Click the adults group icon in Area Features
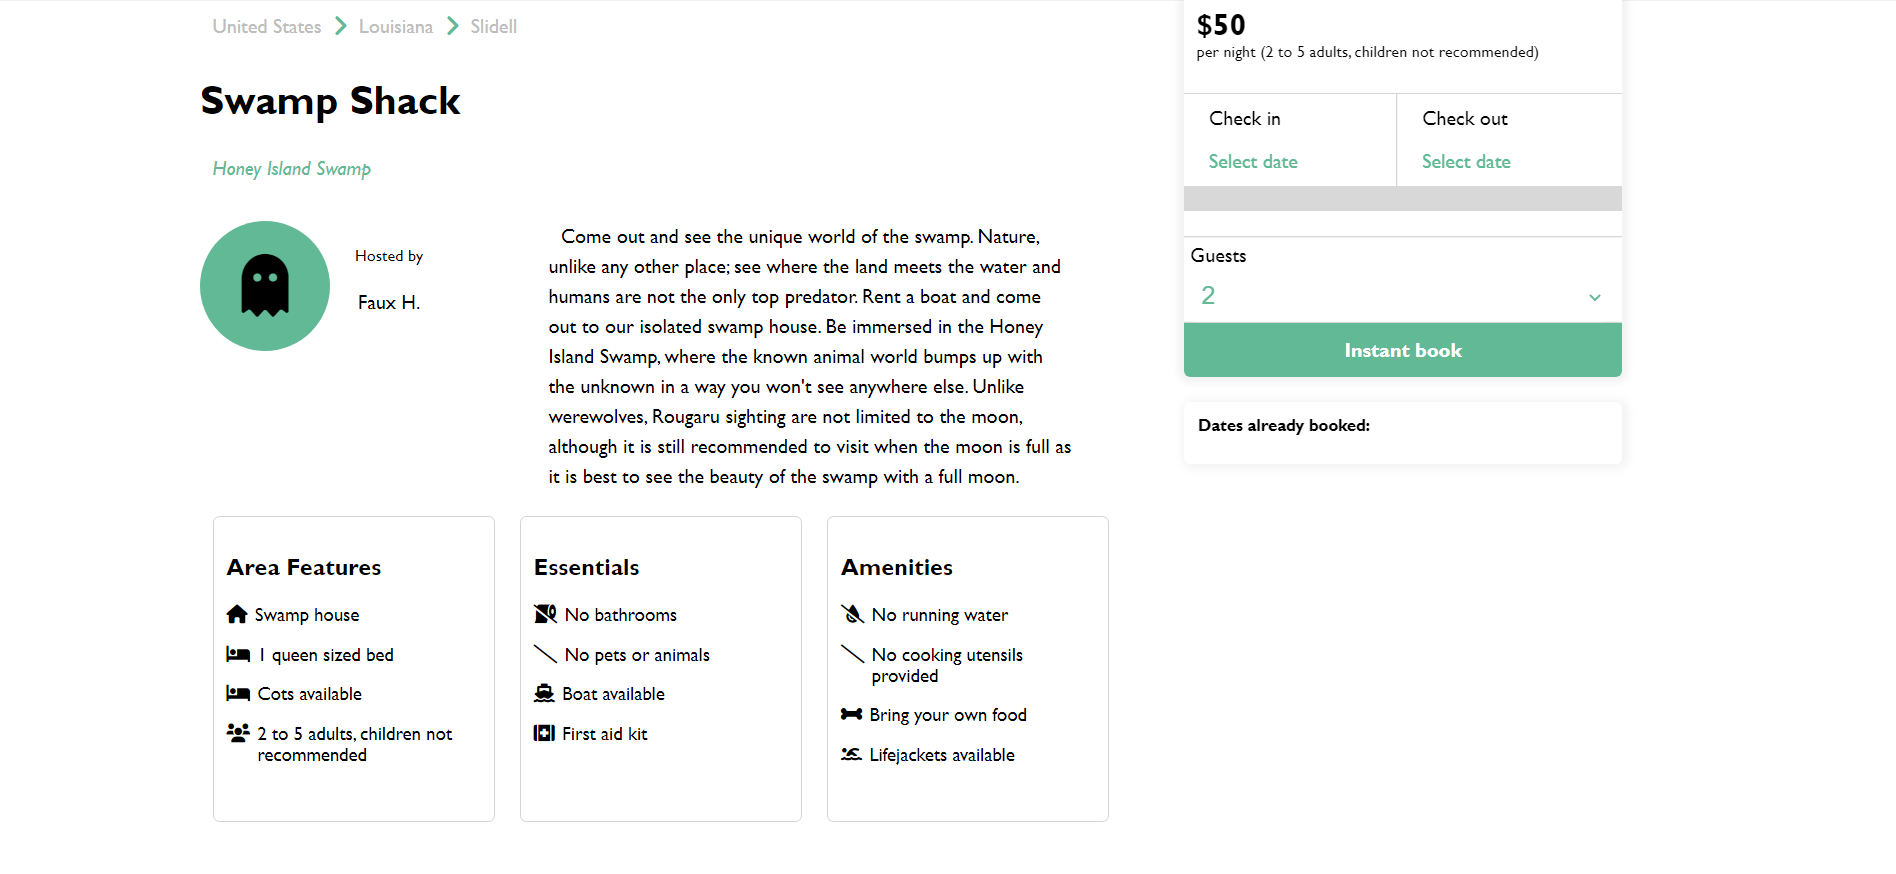The width and height of the screenshot is (1896, 874). pyautogui.click(x=237, y=733)
